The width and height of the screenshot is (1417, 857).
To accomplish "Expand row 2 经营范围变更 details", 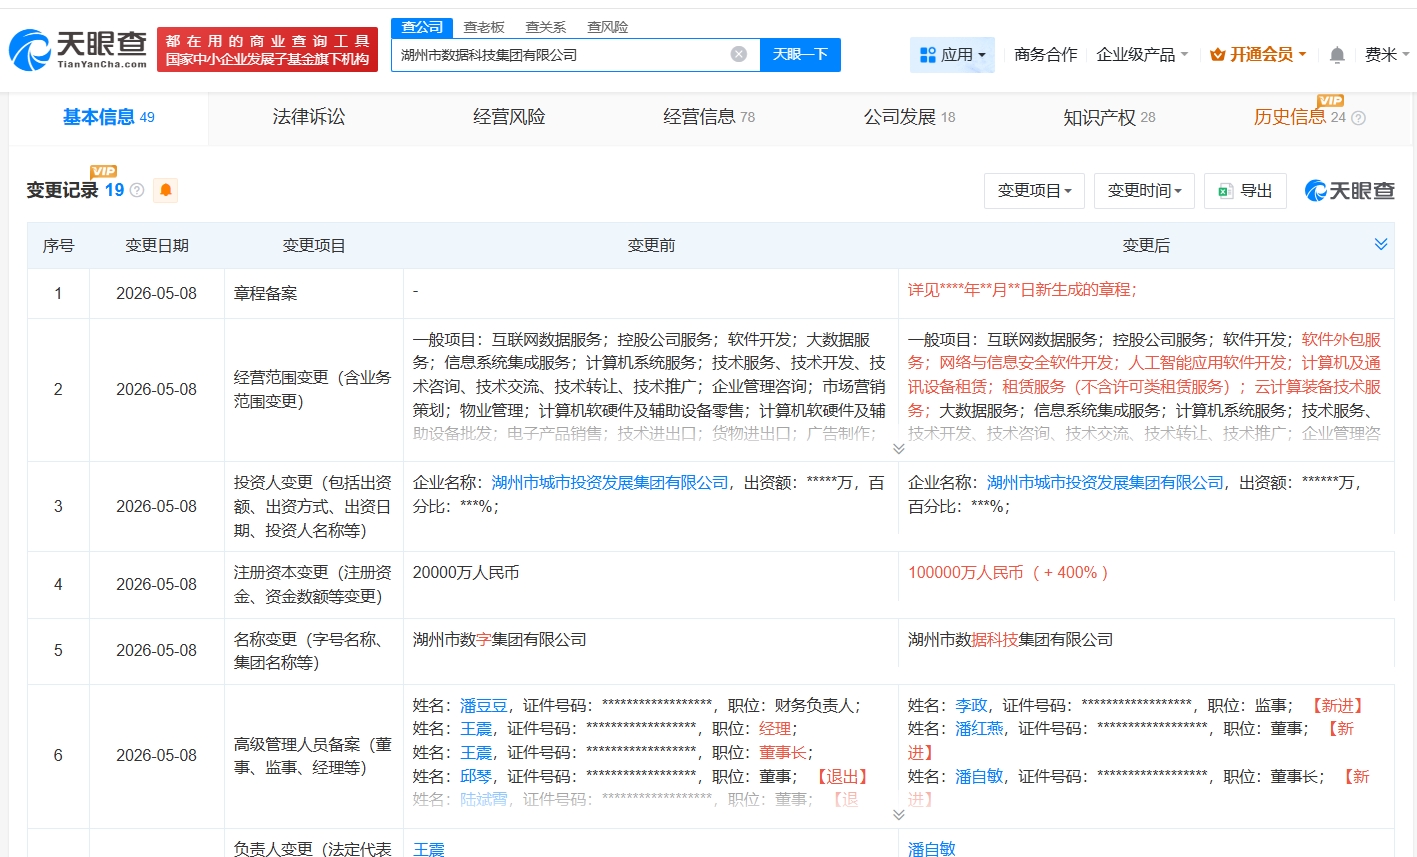I will (x=898, y=449).
